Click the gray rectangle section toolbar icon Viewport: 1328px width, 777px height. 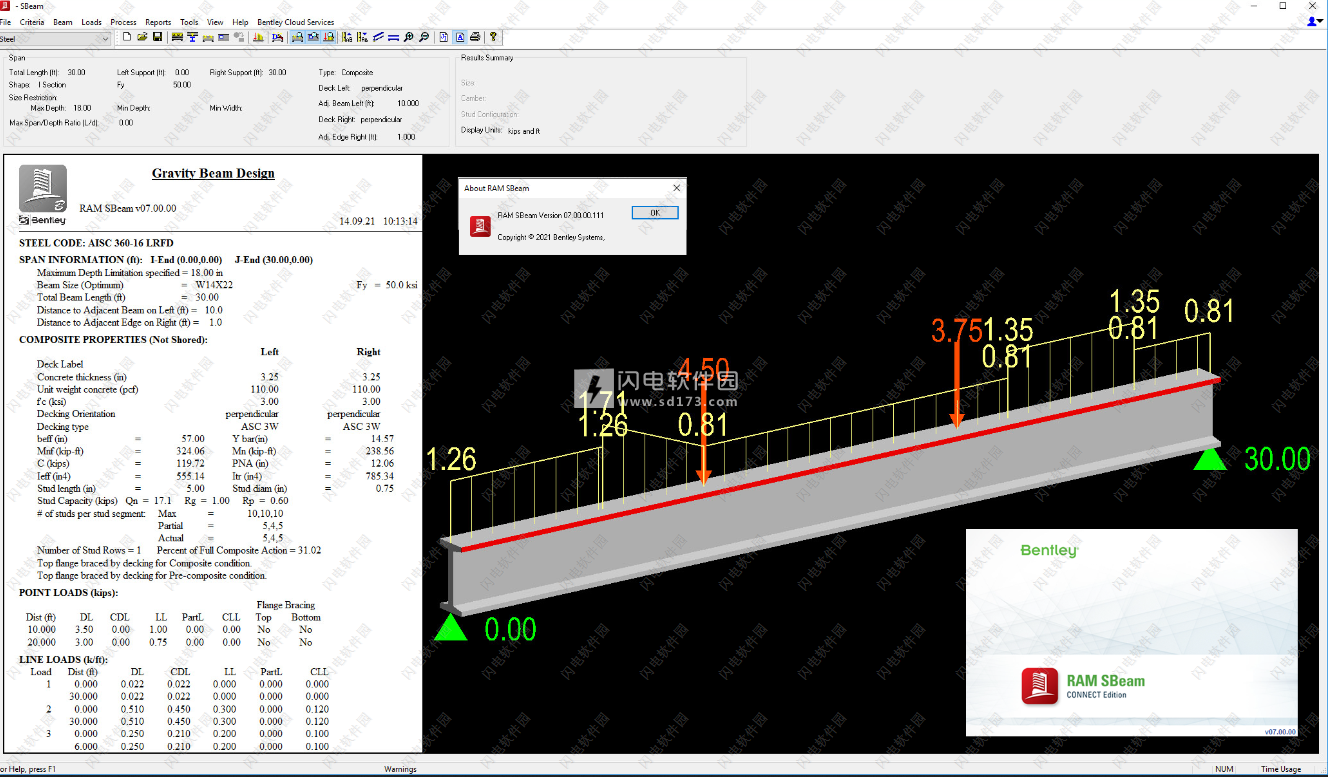[x=223, y=37]
